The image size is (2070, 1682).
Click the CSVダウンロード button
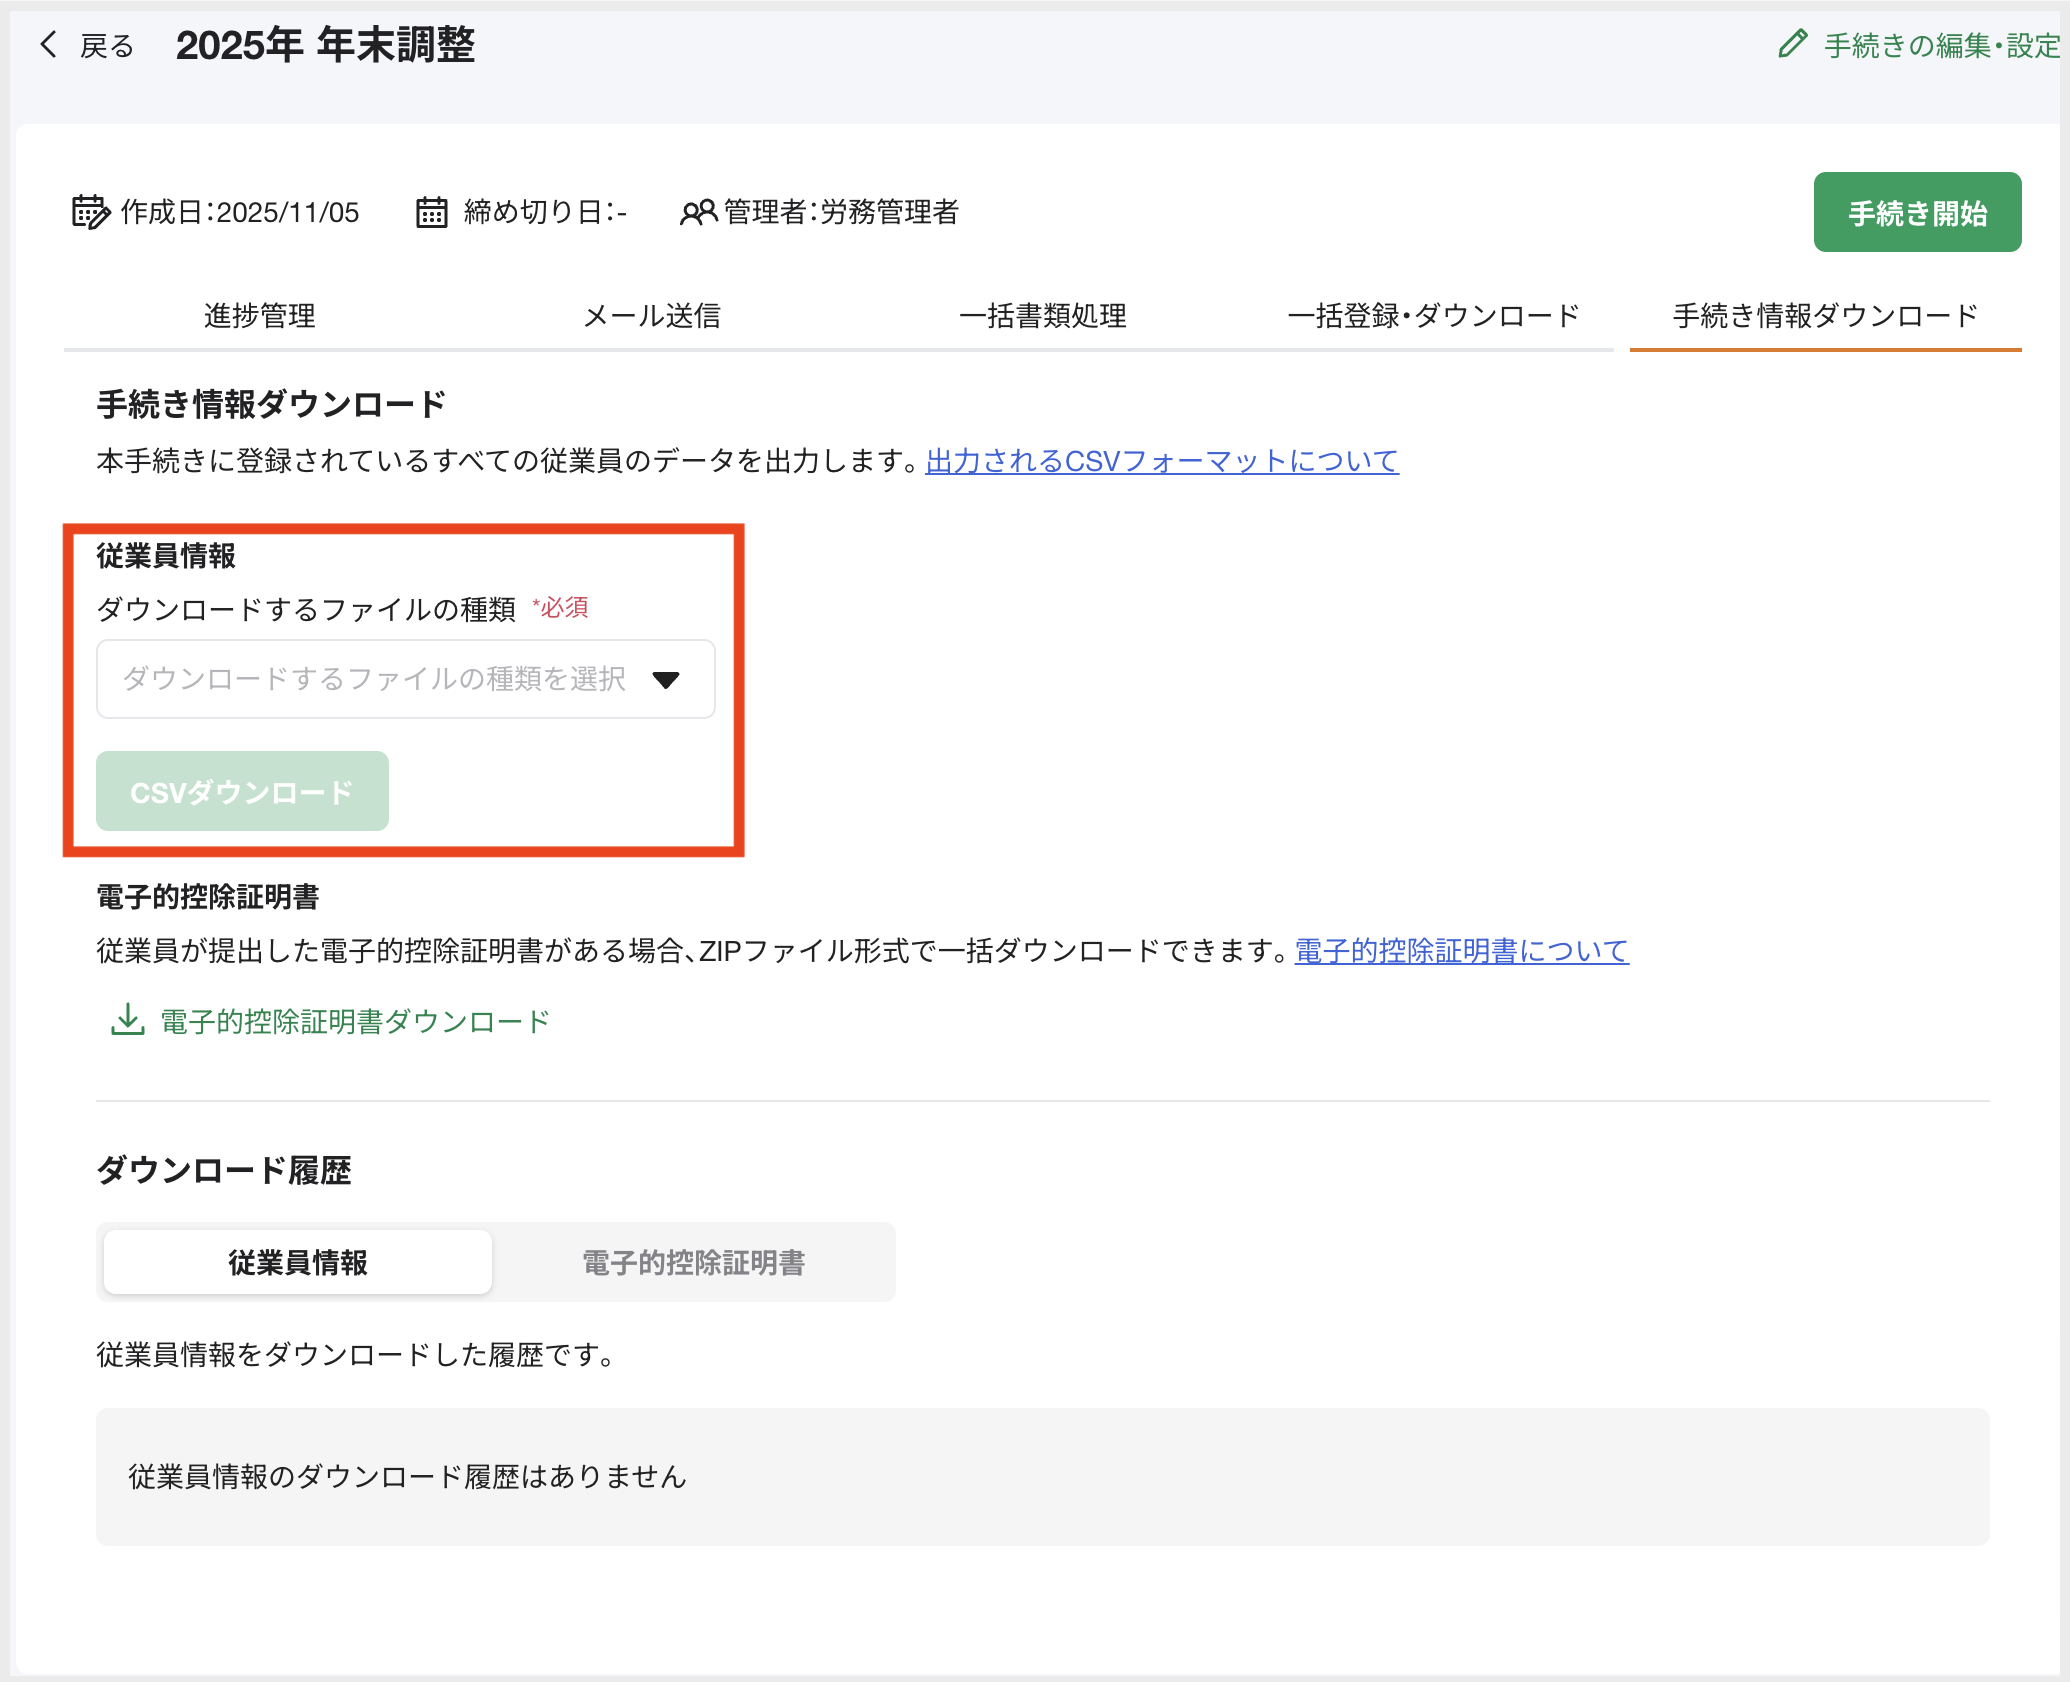coord(241,791)
